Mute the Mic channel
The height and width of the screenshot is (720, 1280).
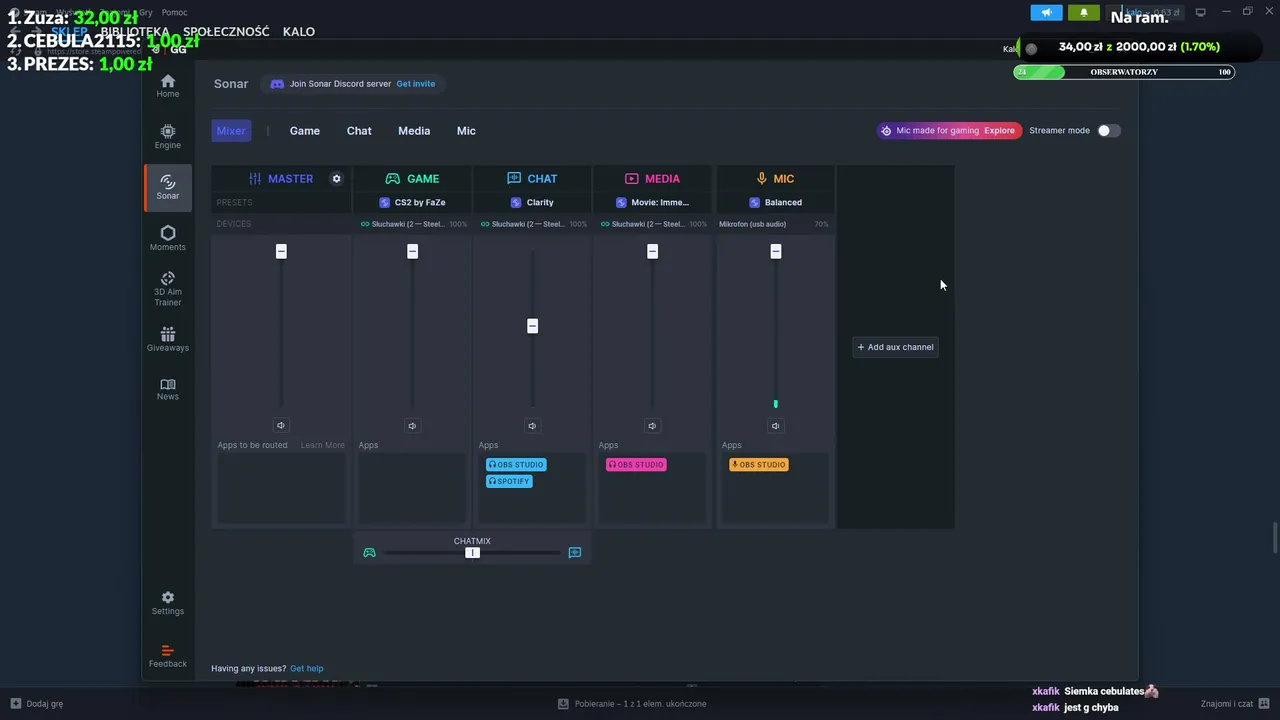(x=775, y=426)
